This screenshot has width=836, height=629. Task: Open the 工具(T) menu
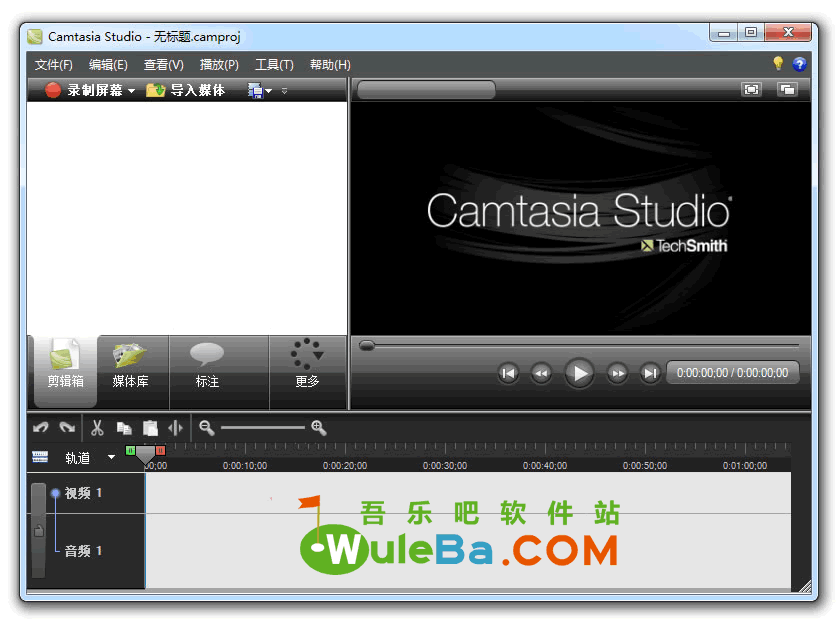tap(275, 65)
